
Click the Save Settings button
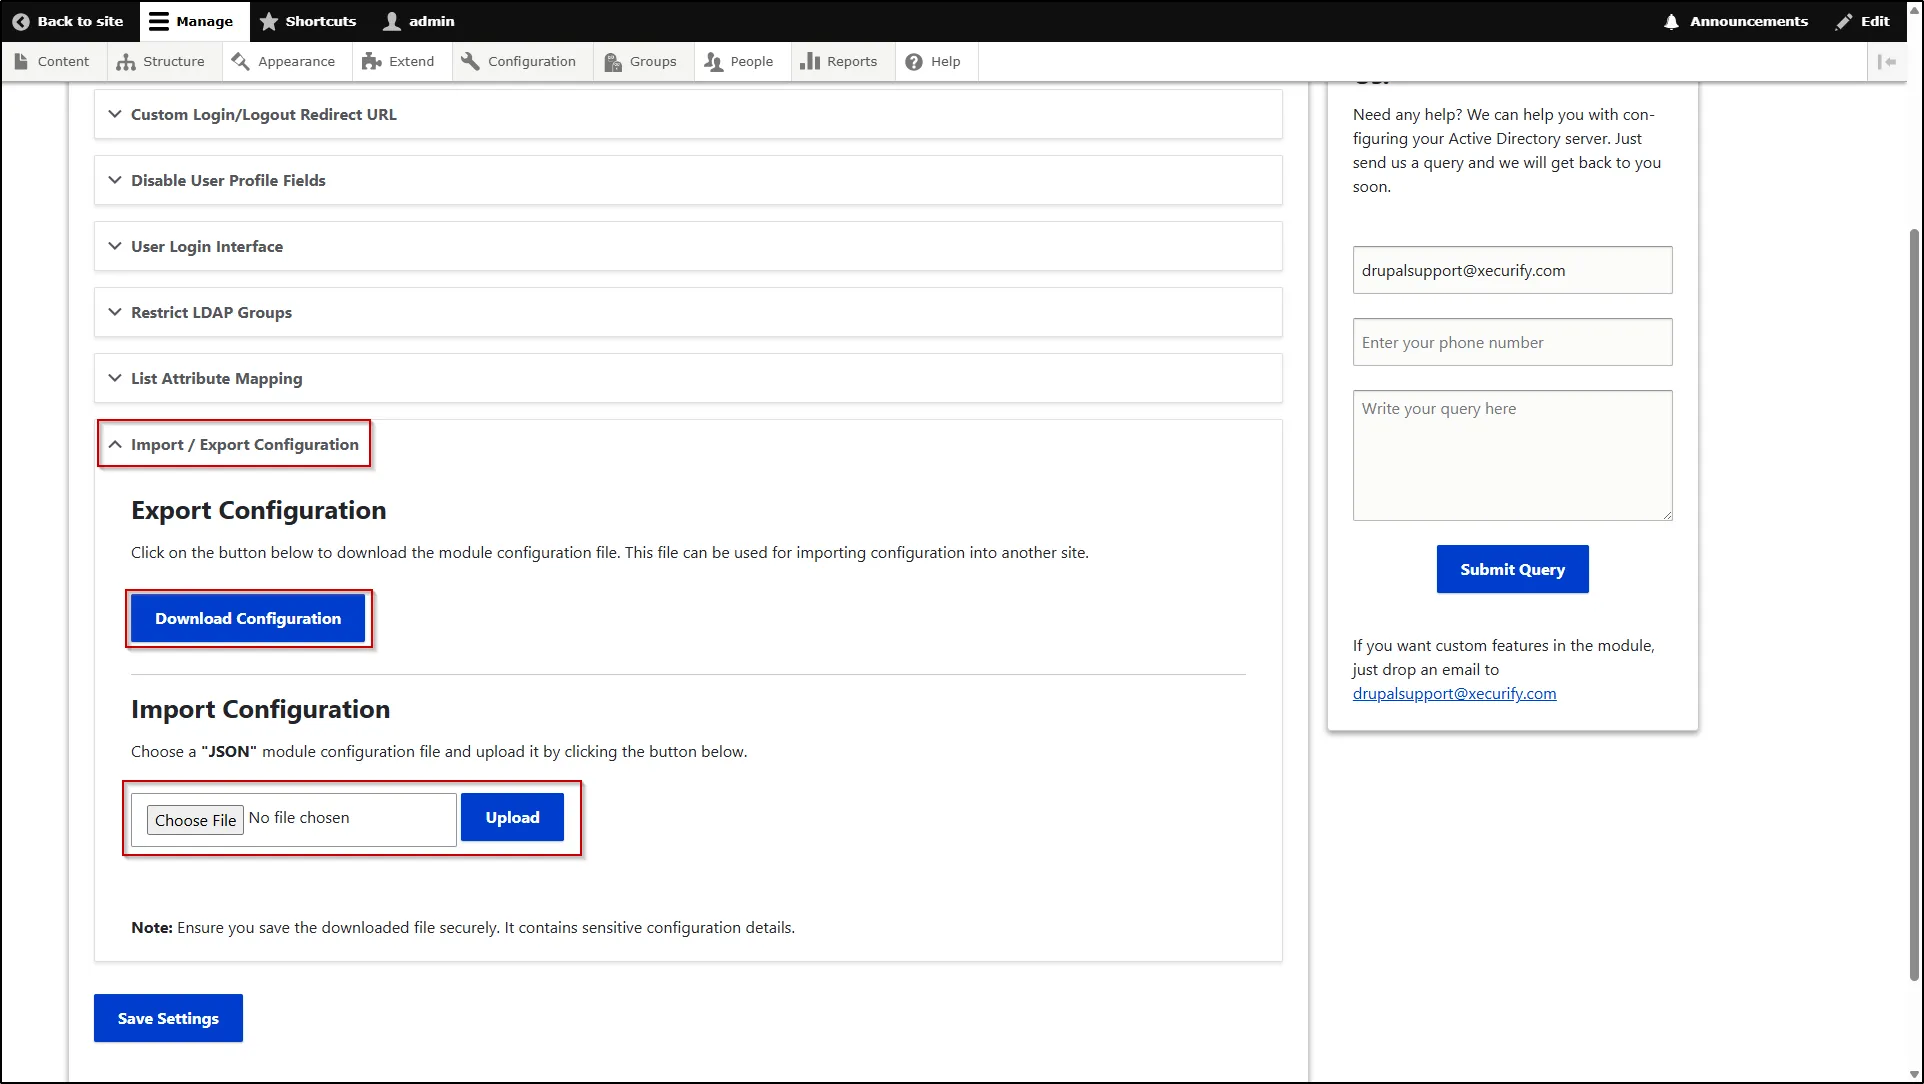click(x=167, y=1018)
